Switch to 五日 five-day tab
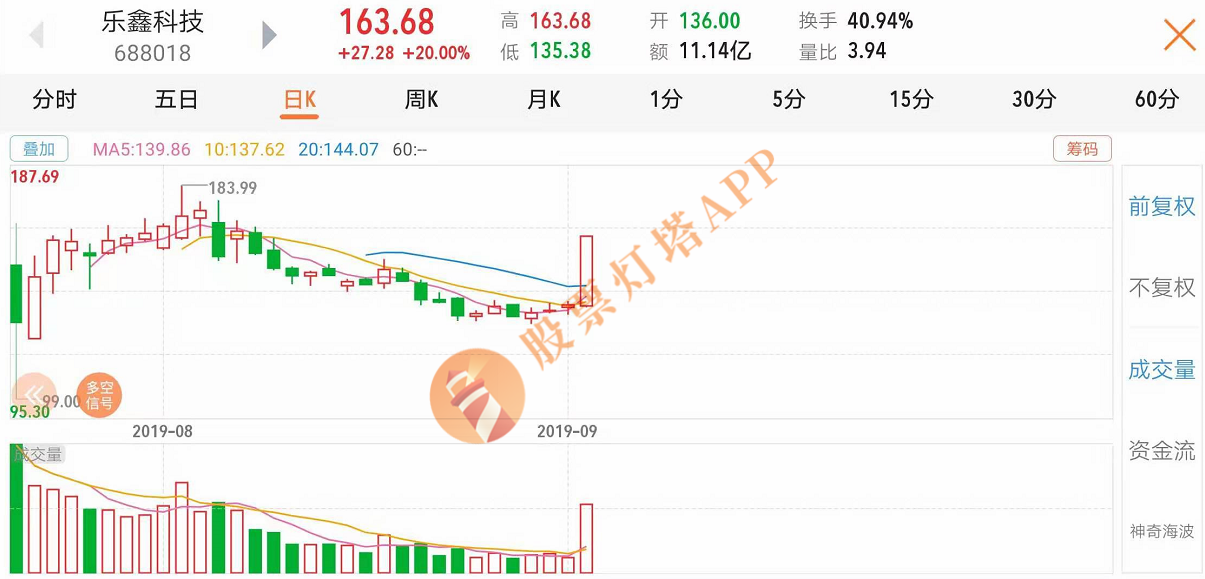The image size is (1205, 579). 176,99
